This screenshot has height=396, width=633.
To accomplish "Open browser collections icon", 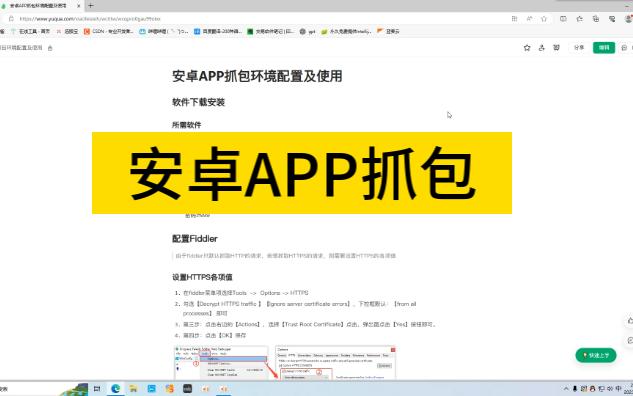I will pos(596,19).
